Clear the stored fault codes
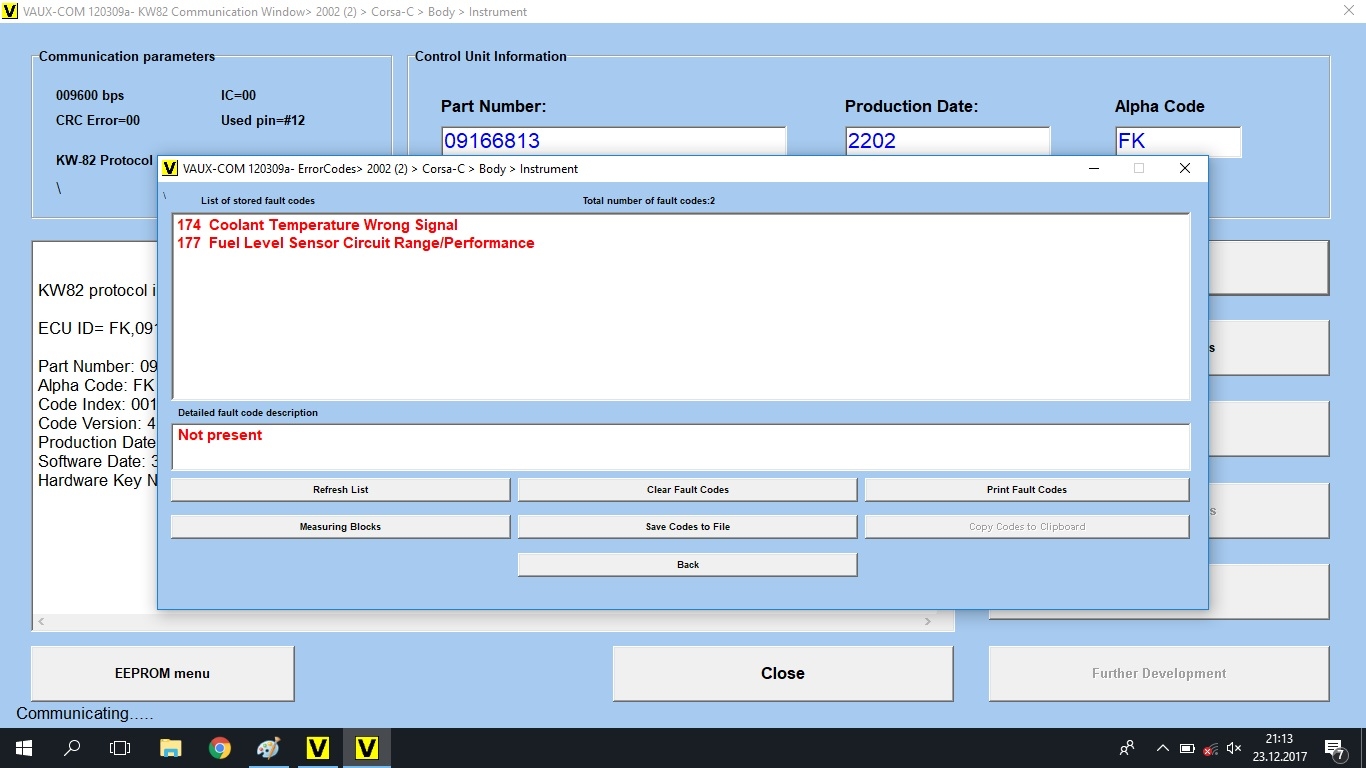 (x=687, y=489)
